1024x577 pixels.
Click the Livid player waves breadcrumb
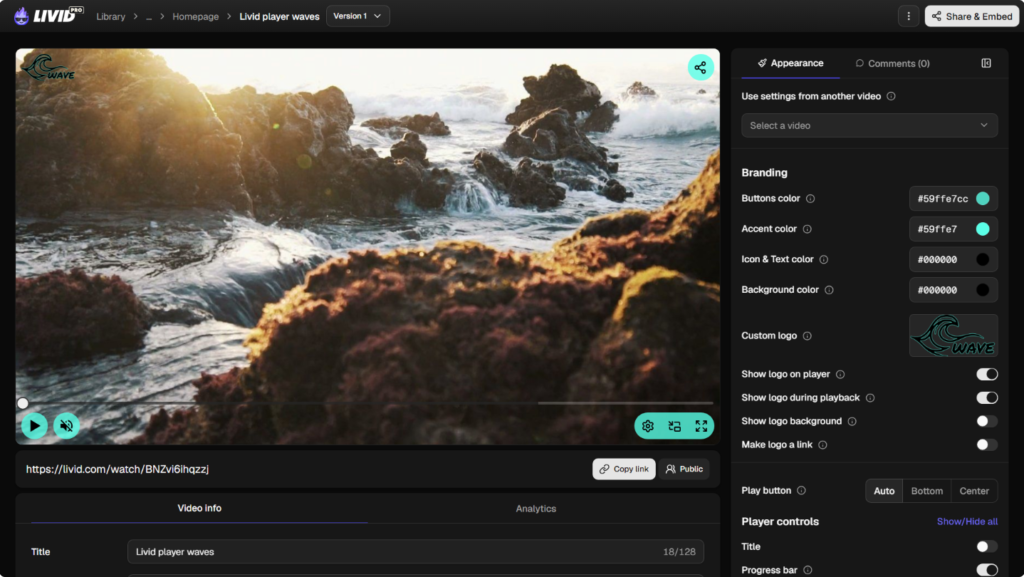(x=280, y=16)
